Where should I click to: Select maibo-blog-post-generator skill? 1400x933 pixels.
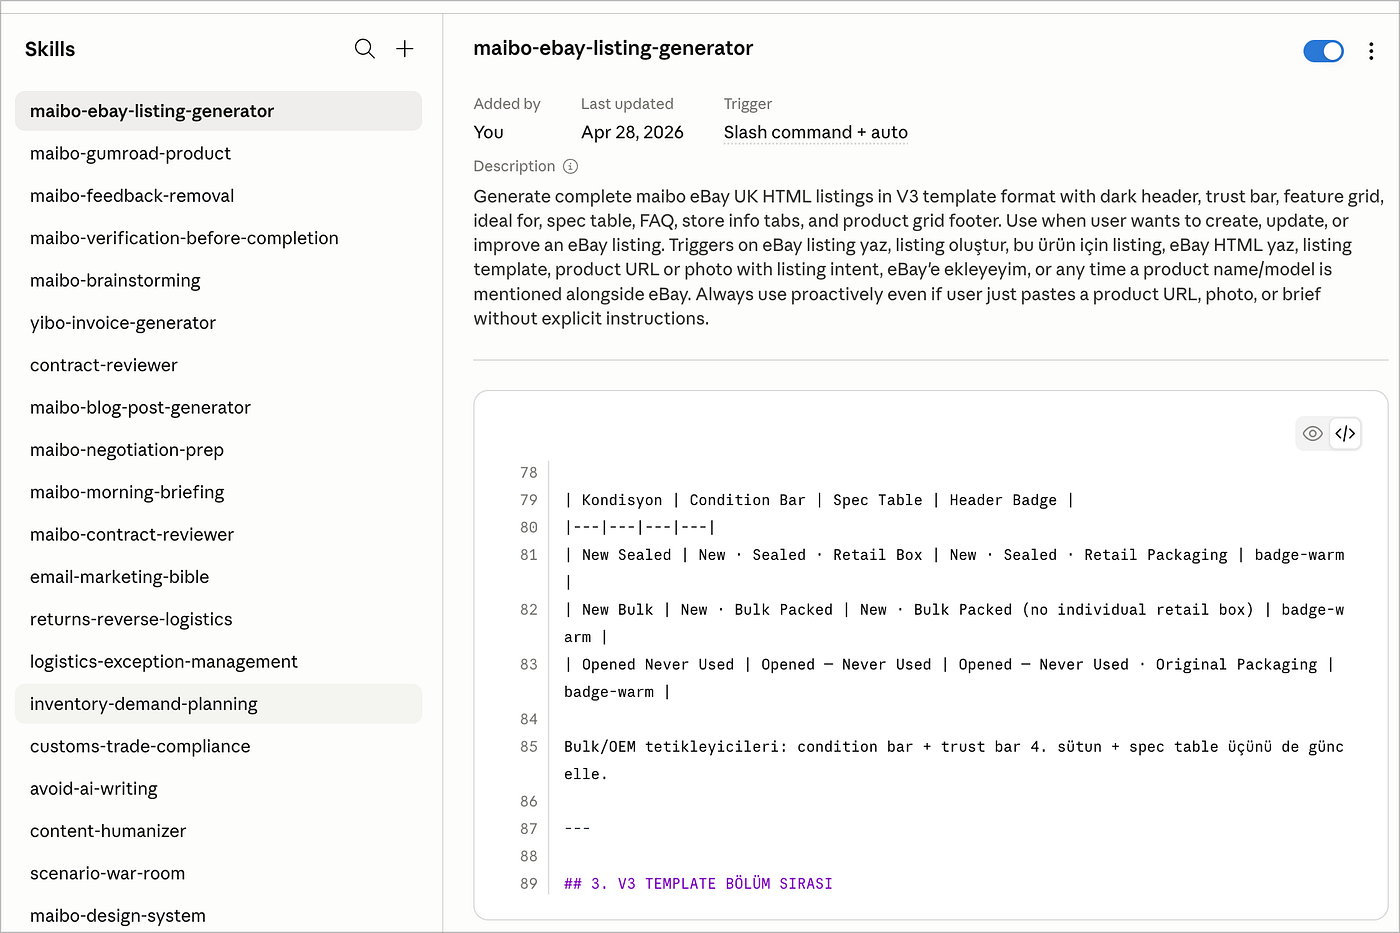click(218, 407)
